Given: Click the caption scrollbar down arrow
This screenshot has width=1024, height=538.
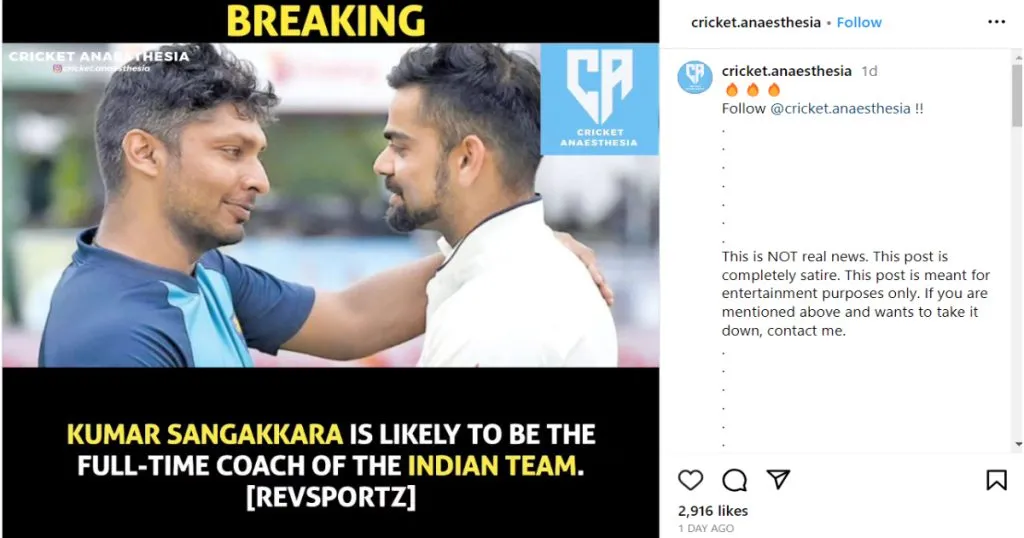Looking at the screenshot, I should pos(1017,445).
